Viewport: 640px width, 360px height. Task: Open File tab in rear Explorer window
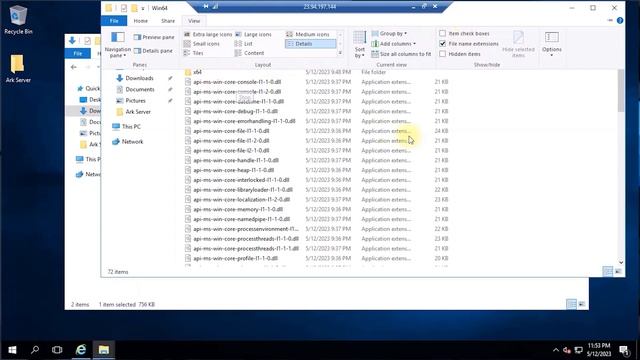click(x=78, y=53)
